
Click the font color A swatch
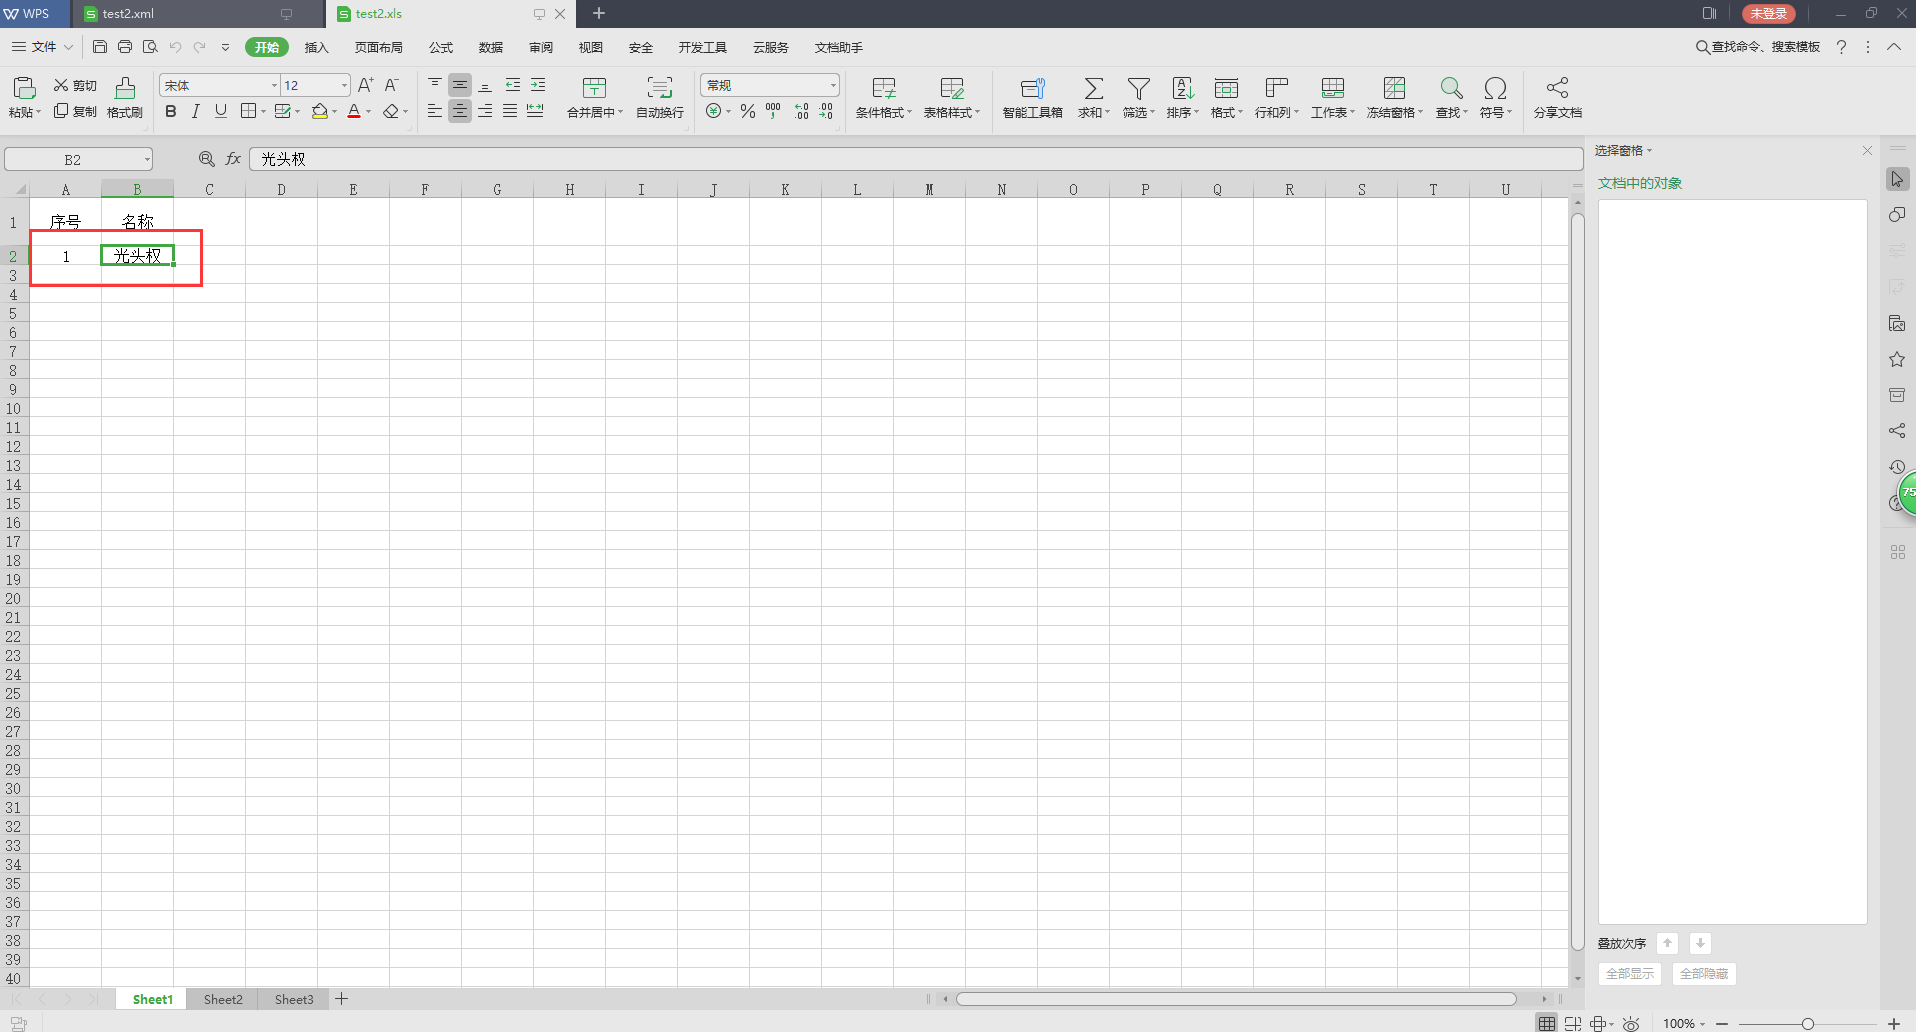354,111
